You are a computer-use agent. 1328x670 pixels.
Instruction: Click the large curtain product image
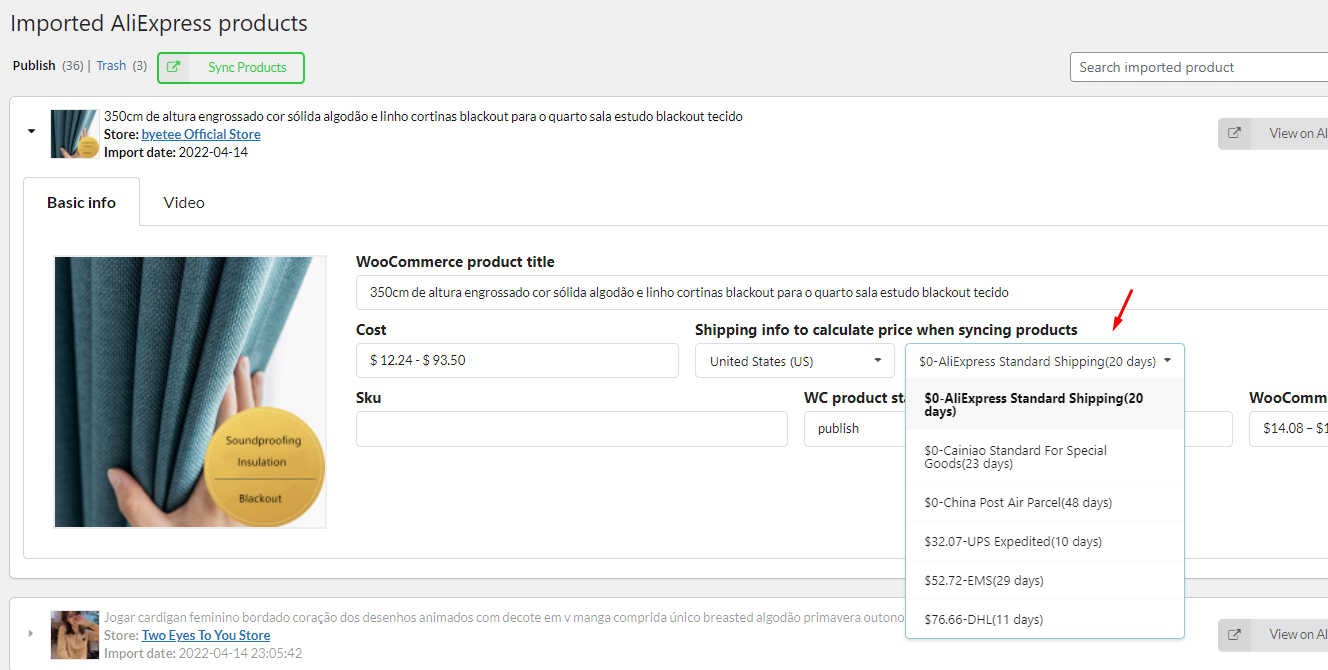tap(190, 392)
